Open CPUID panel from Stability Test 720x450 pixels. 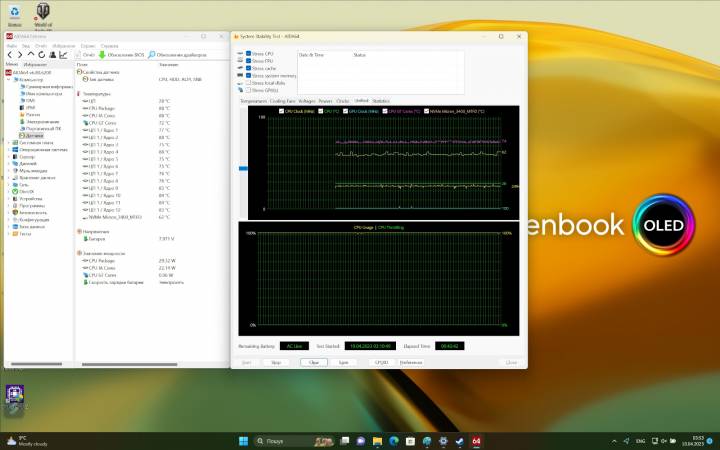tap(382, 363)
